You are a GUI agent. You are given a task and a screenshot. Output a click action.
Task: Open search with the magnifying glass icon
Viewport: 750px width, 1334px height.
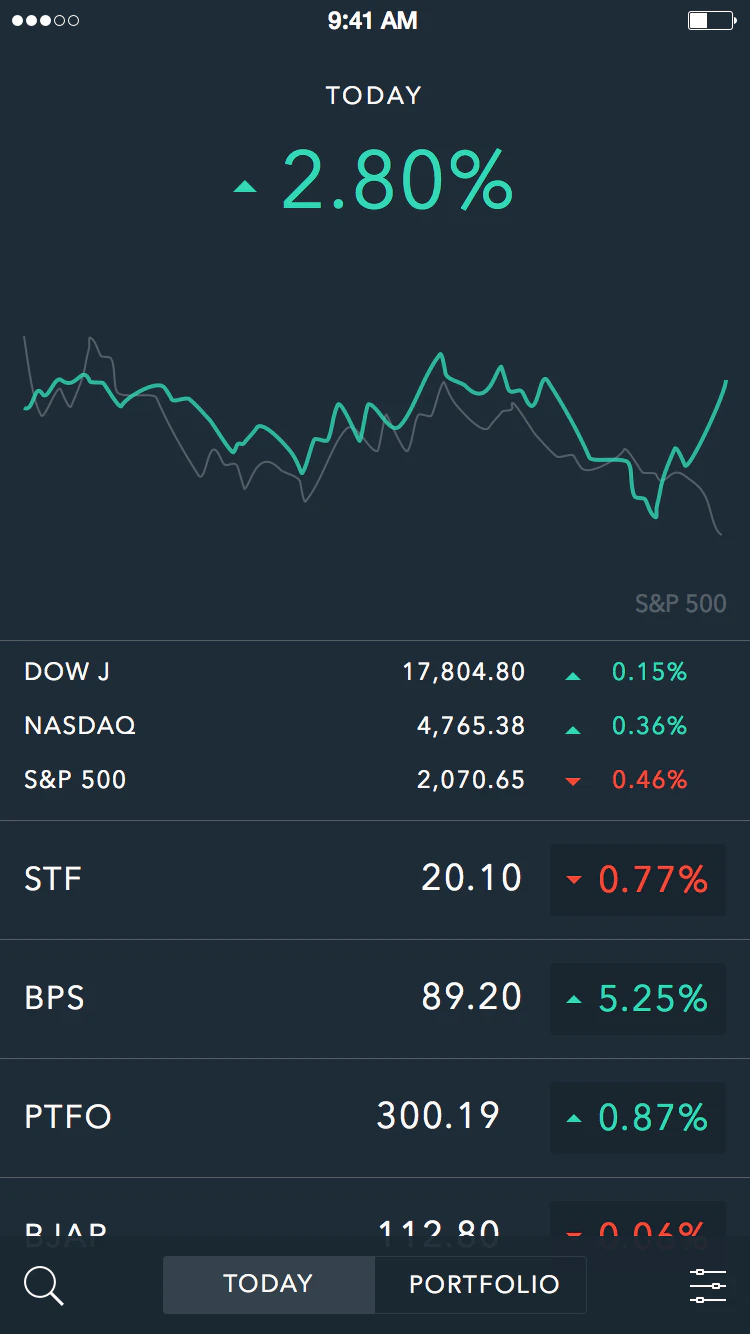pyautogui.click(x=43, y=1285)
